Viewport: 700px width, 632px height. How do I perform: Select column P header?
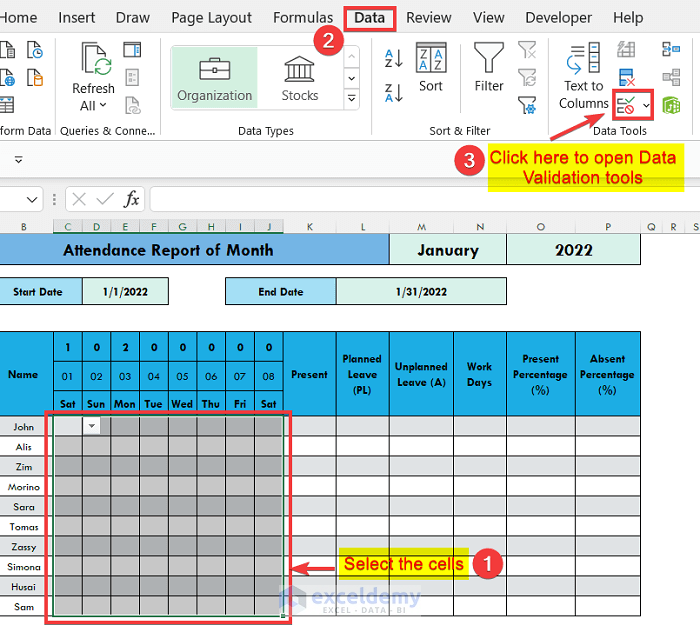click(x=608, y=227)
